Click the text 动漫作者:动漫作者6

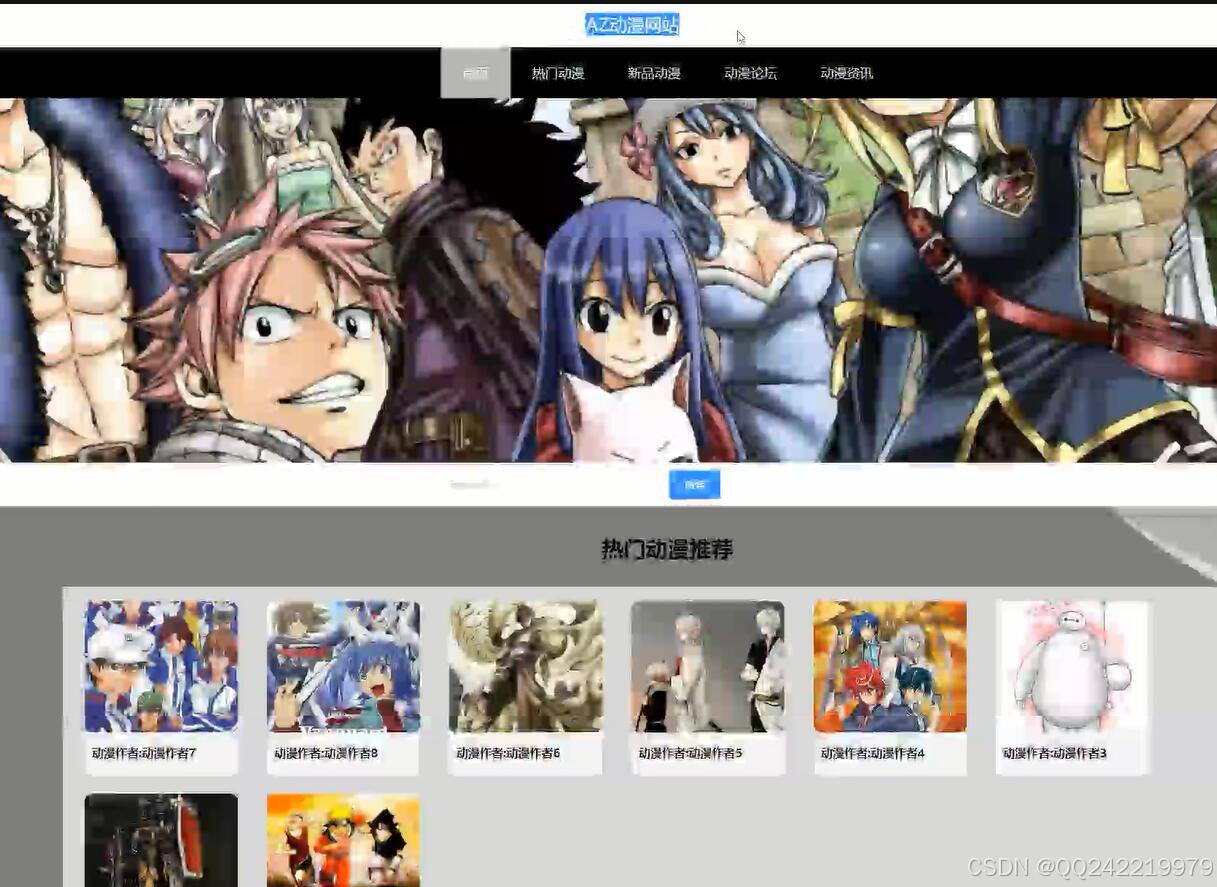coord(508,754)
